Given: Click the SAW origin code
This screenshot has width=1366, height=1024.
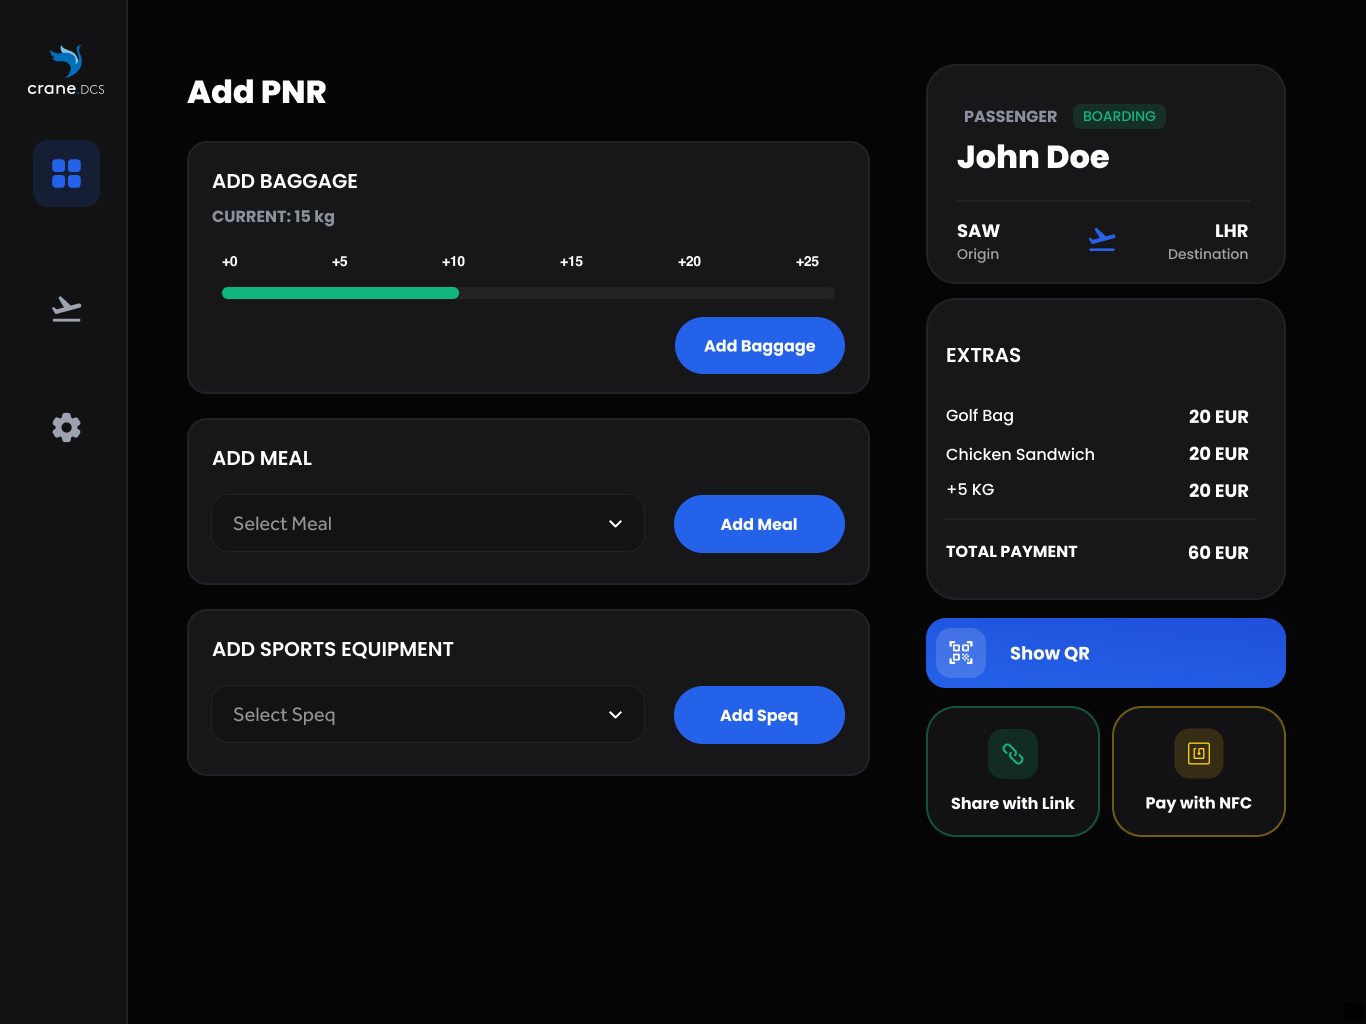Looking at the screenshot, I should point(978,231).
